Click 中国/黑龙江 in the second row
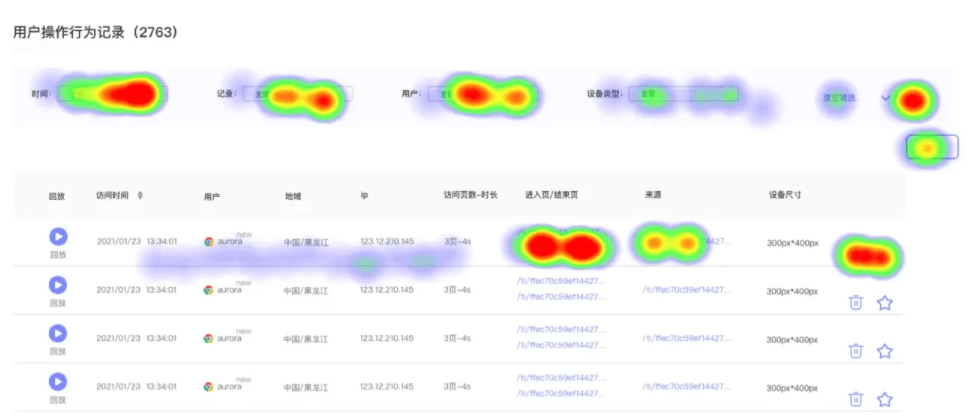Image resolution: width=967 pixels, height=416 pixels. [306, 290]
